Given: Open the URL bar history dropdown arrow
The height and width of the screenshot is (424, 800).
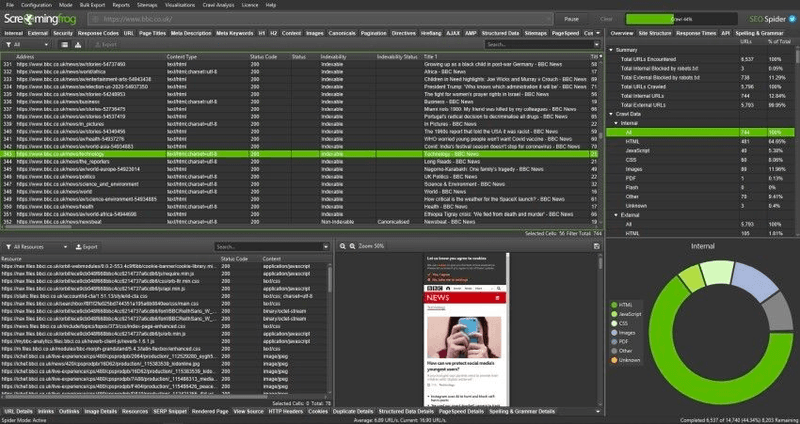Looking at the screenshot, I should tap(548, 19).
